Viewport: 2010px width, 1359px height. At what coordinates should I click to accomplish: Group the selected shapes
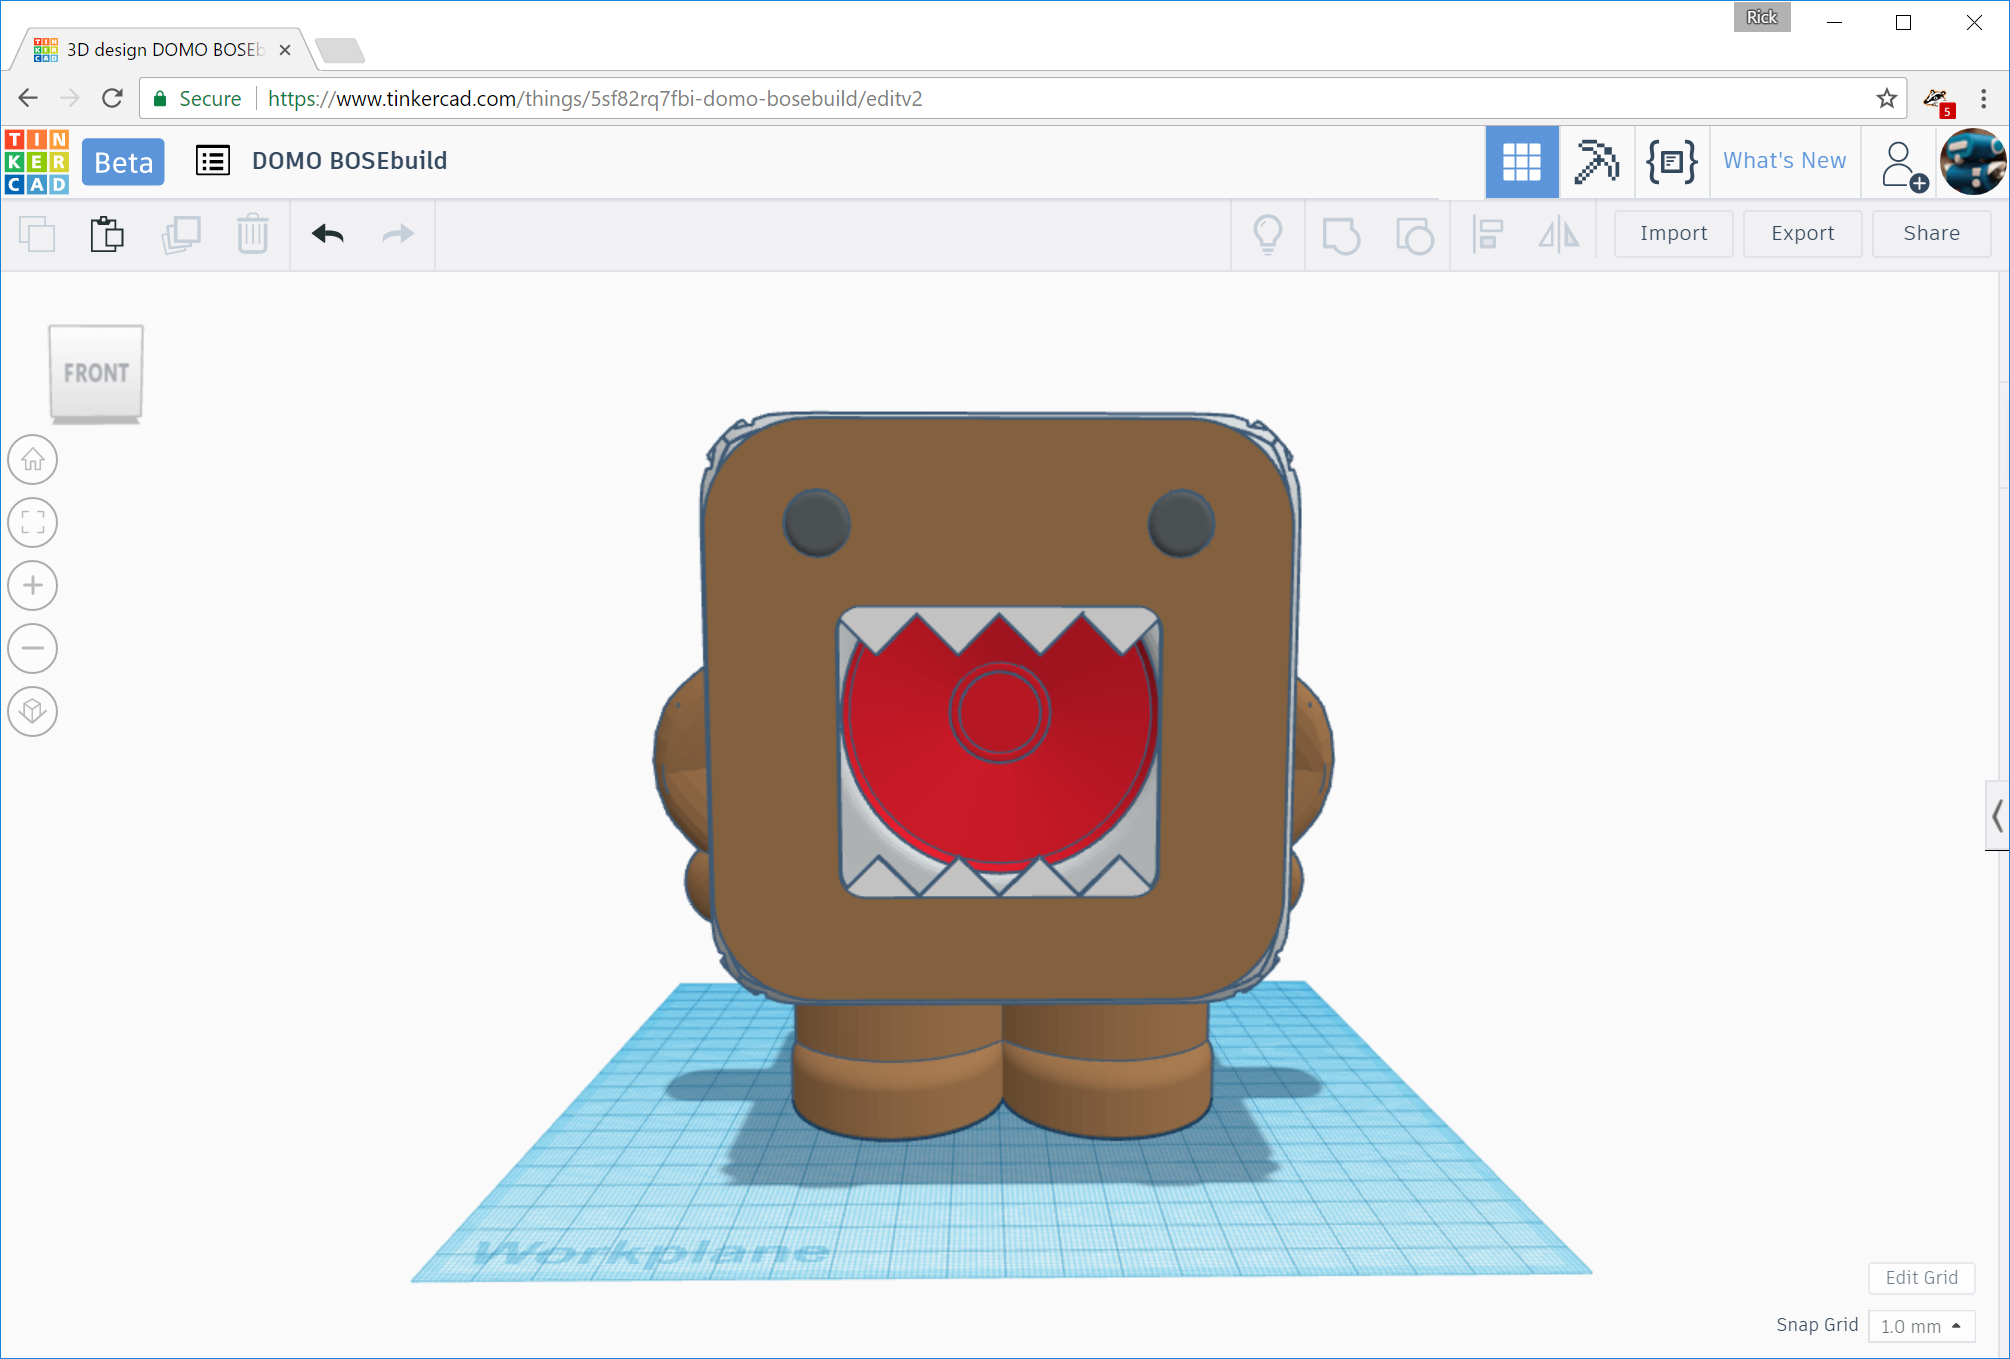[1341, 235]
